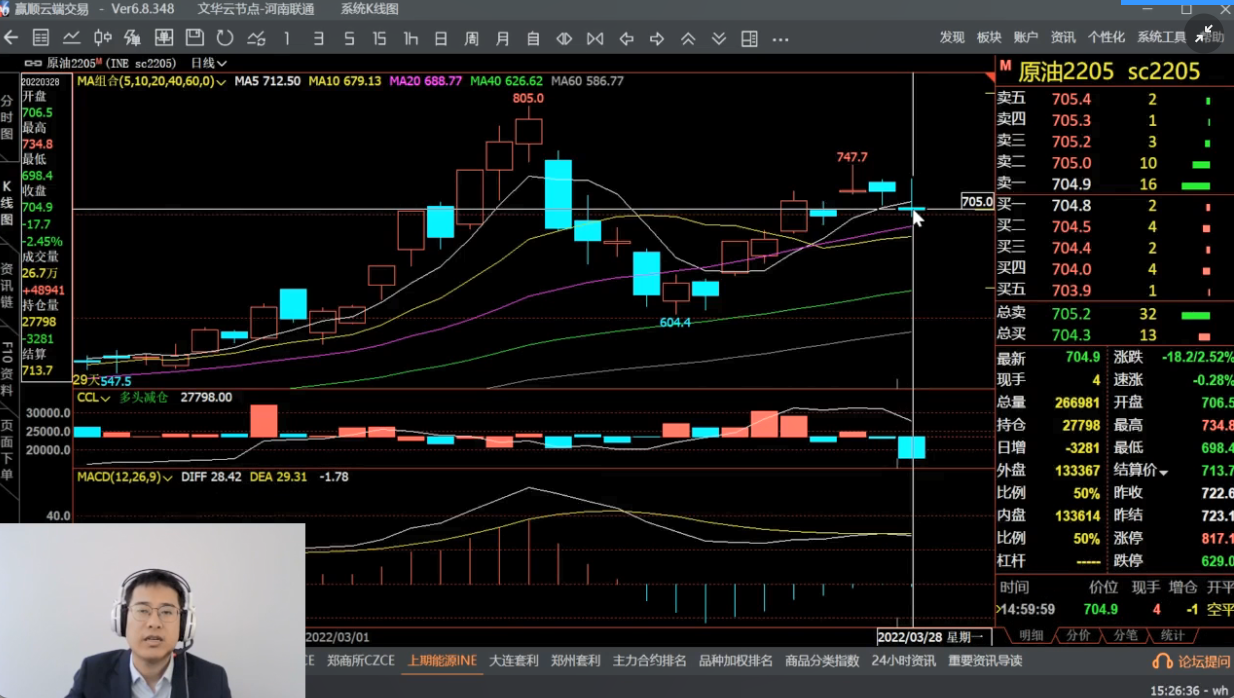
Task: Toggle the split panel layout icon
Action: [x=749, y=38]
